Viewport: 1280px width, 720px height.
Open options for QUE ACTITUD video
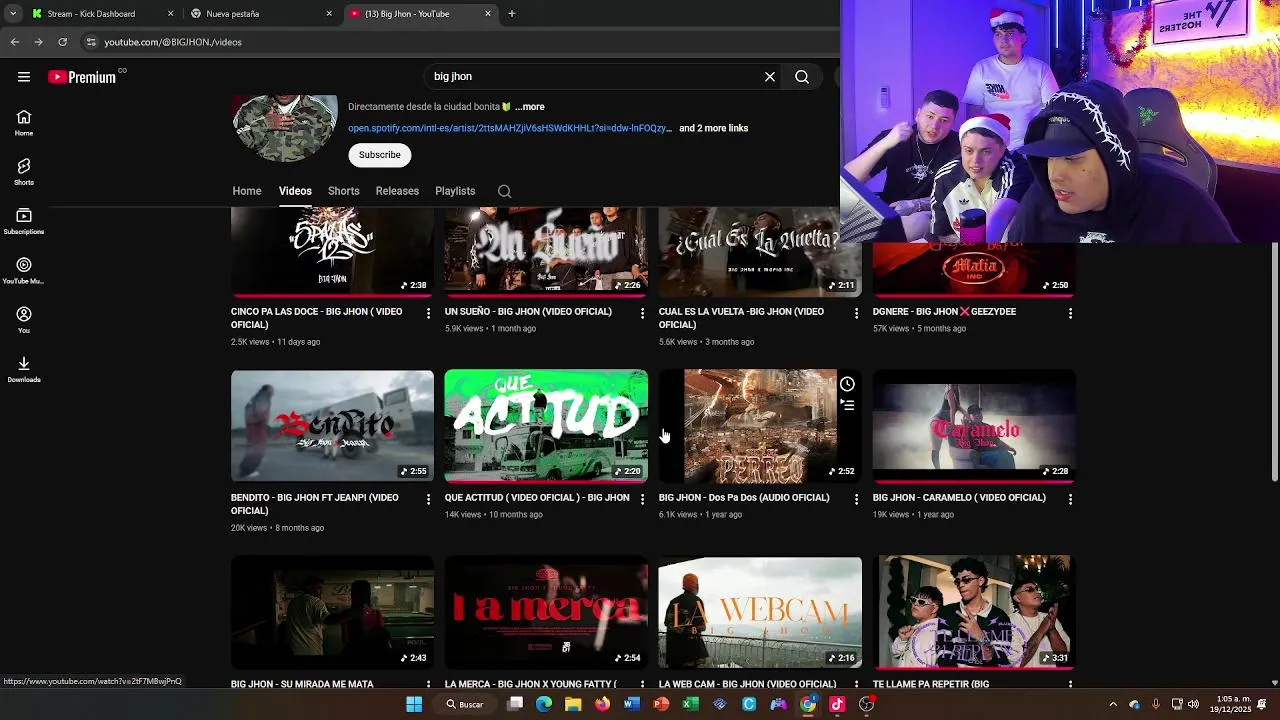(x=643, y=499)
